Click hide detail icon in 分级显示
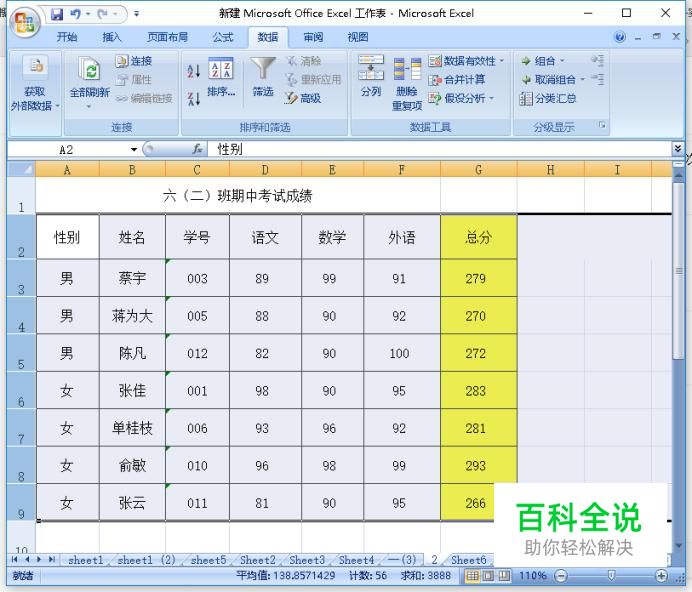 [x=598, y=79]
